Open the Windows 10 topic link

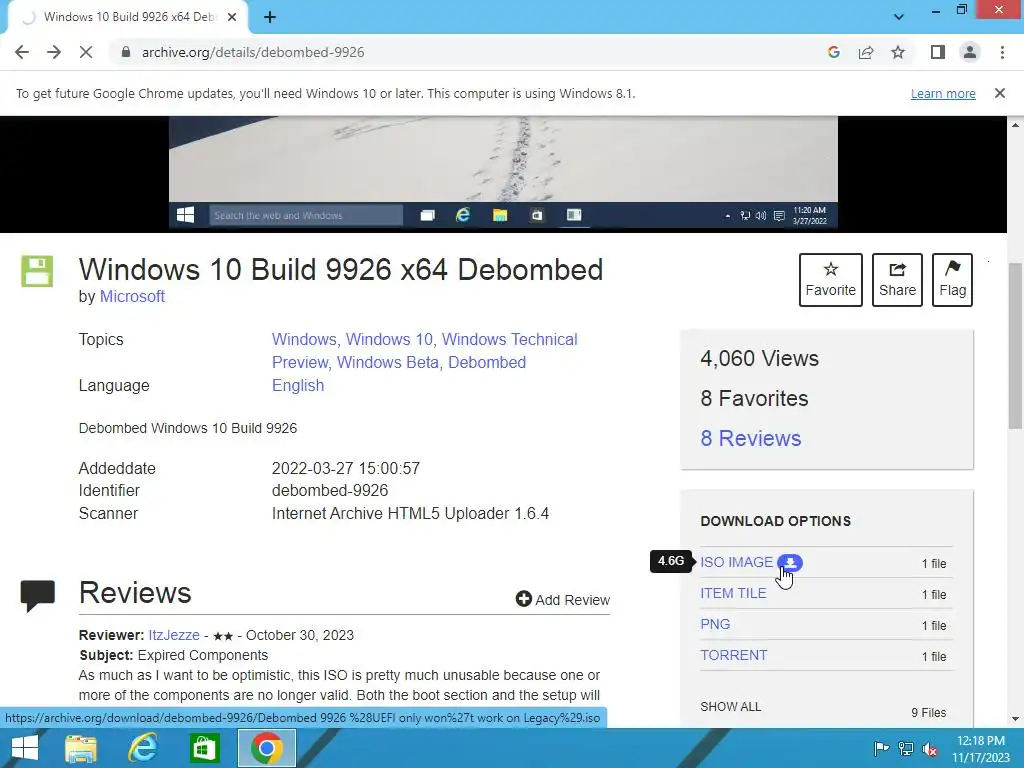(389, 340)
